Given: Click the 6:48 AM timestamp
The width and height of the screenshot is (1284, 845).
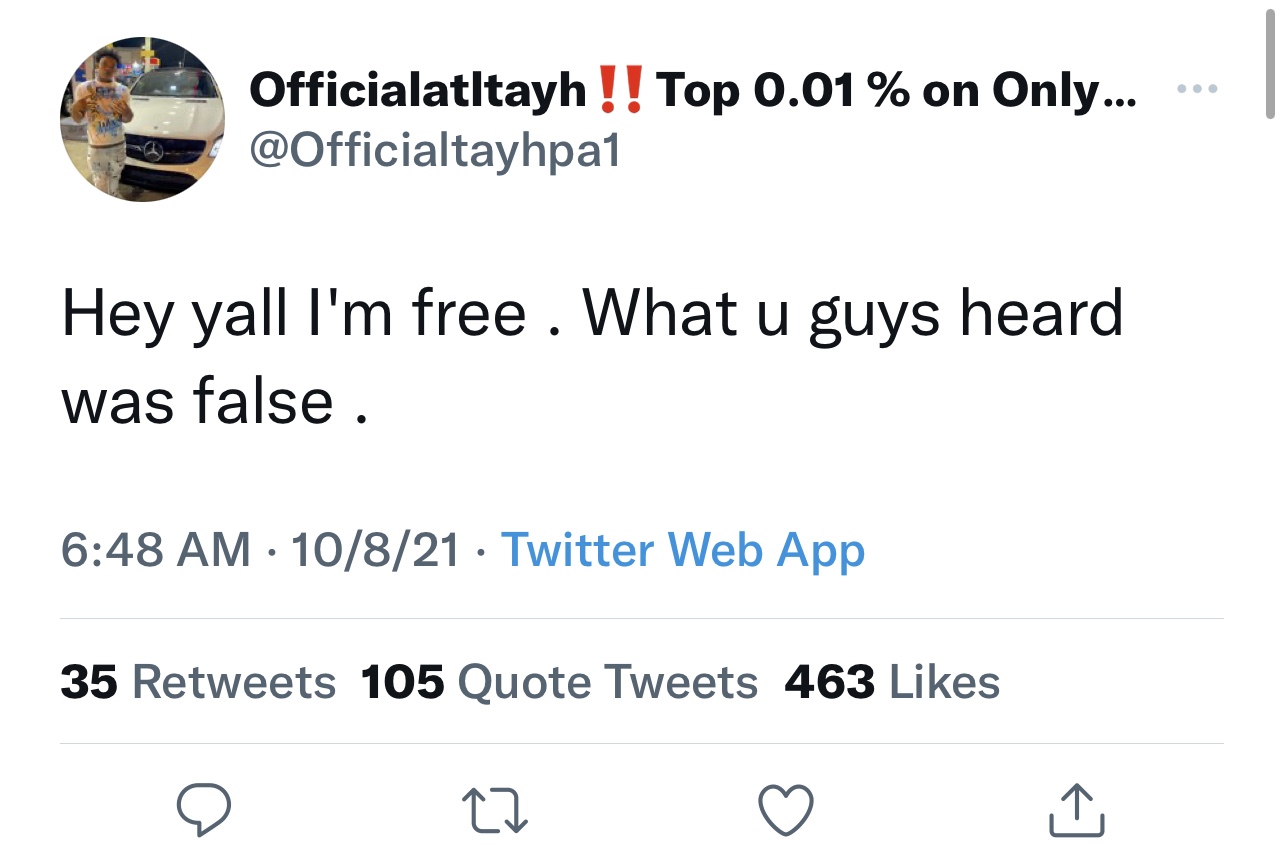Looking at the screenshot, I should pyautogui.click(x=156, y=550).
